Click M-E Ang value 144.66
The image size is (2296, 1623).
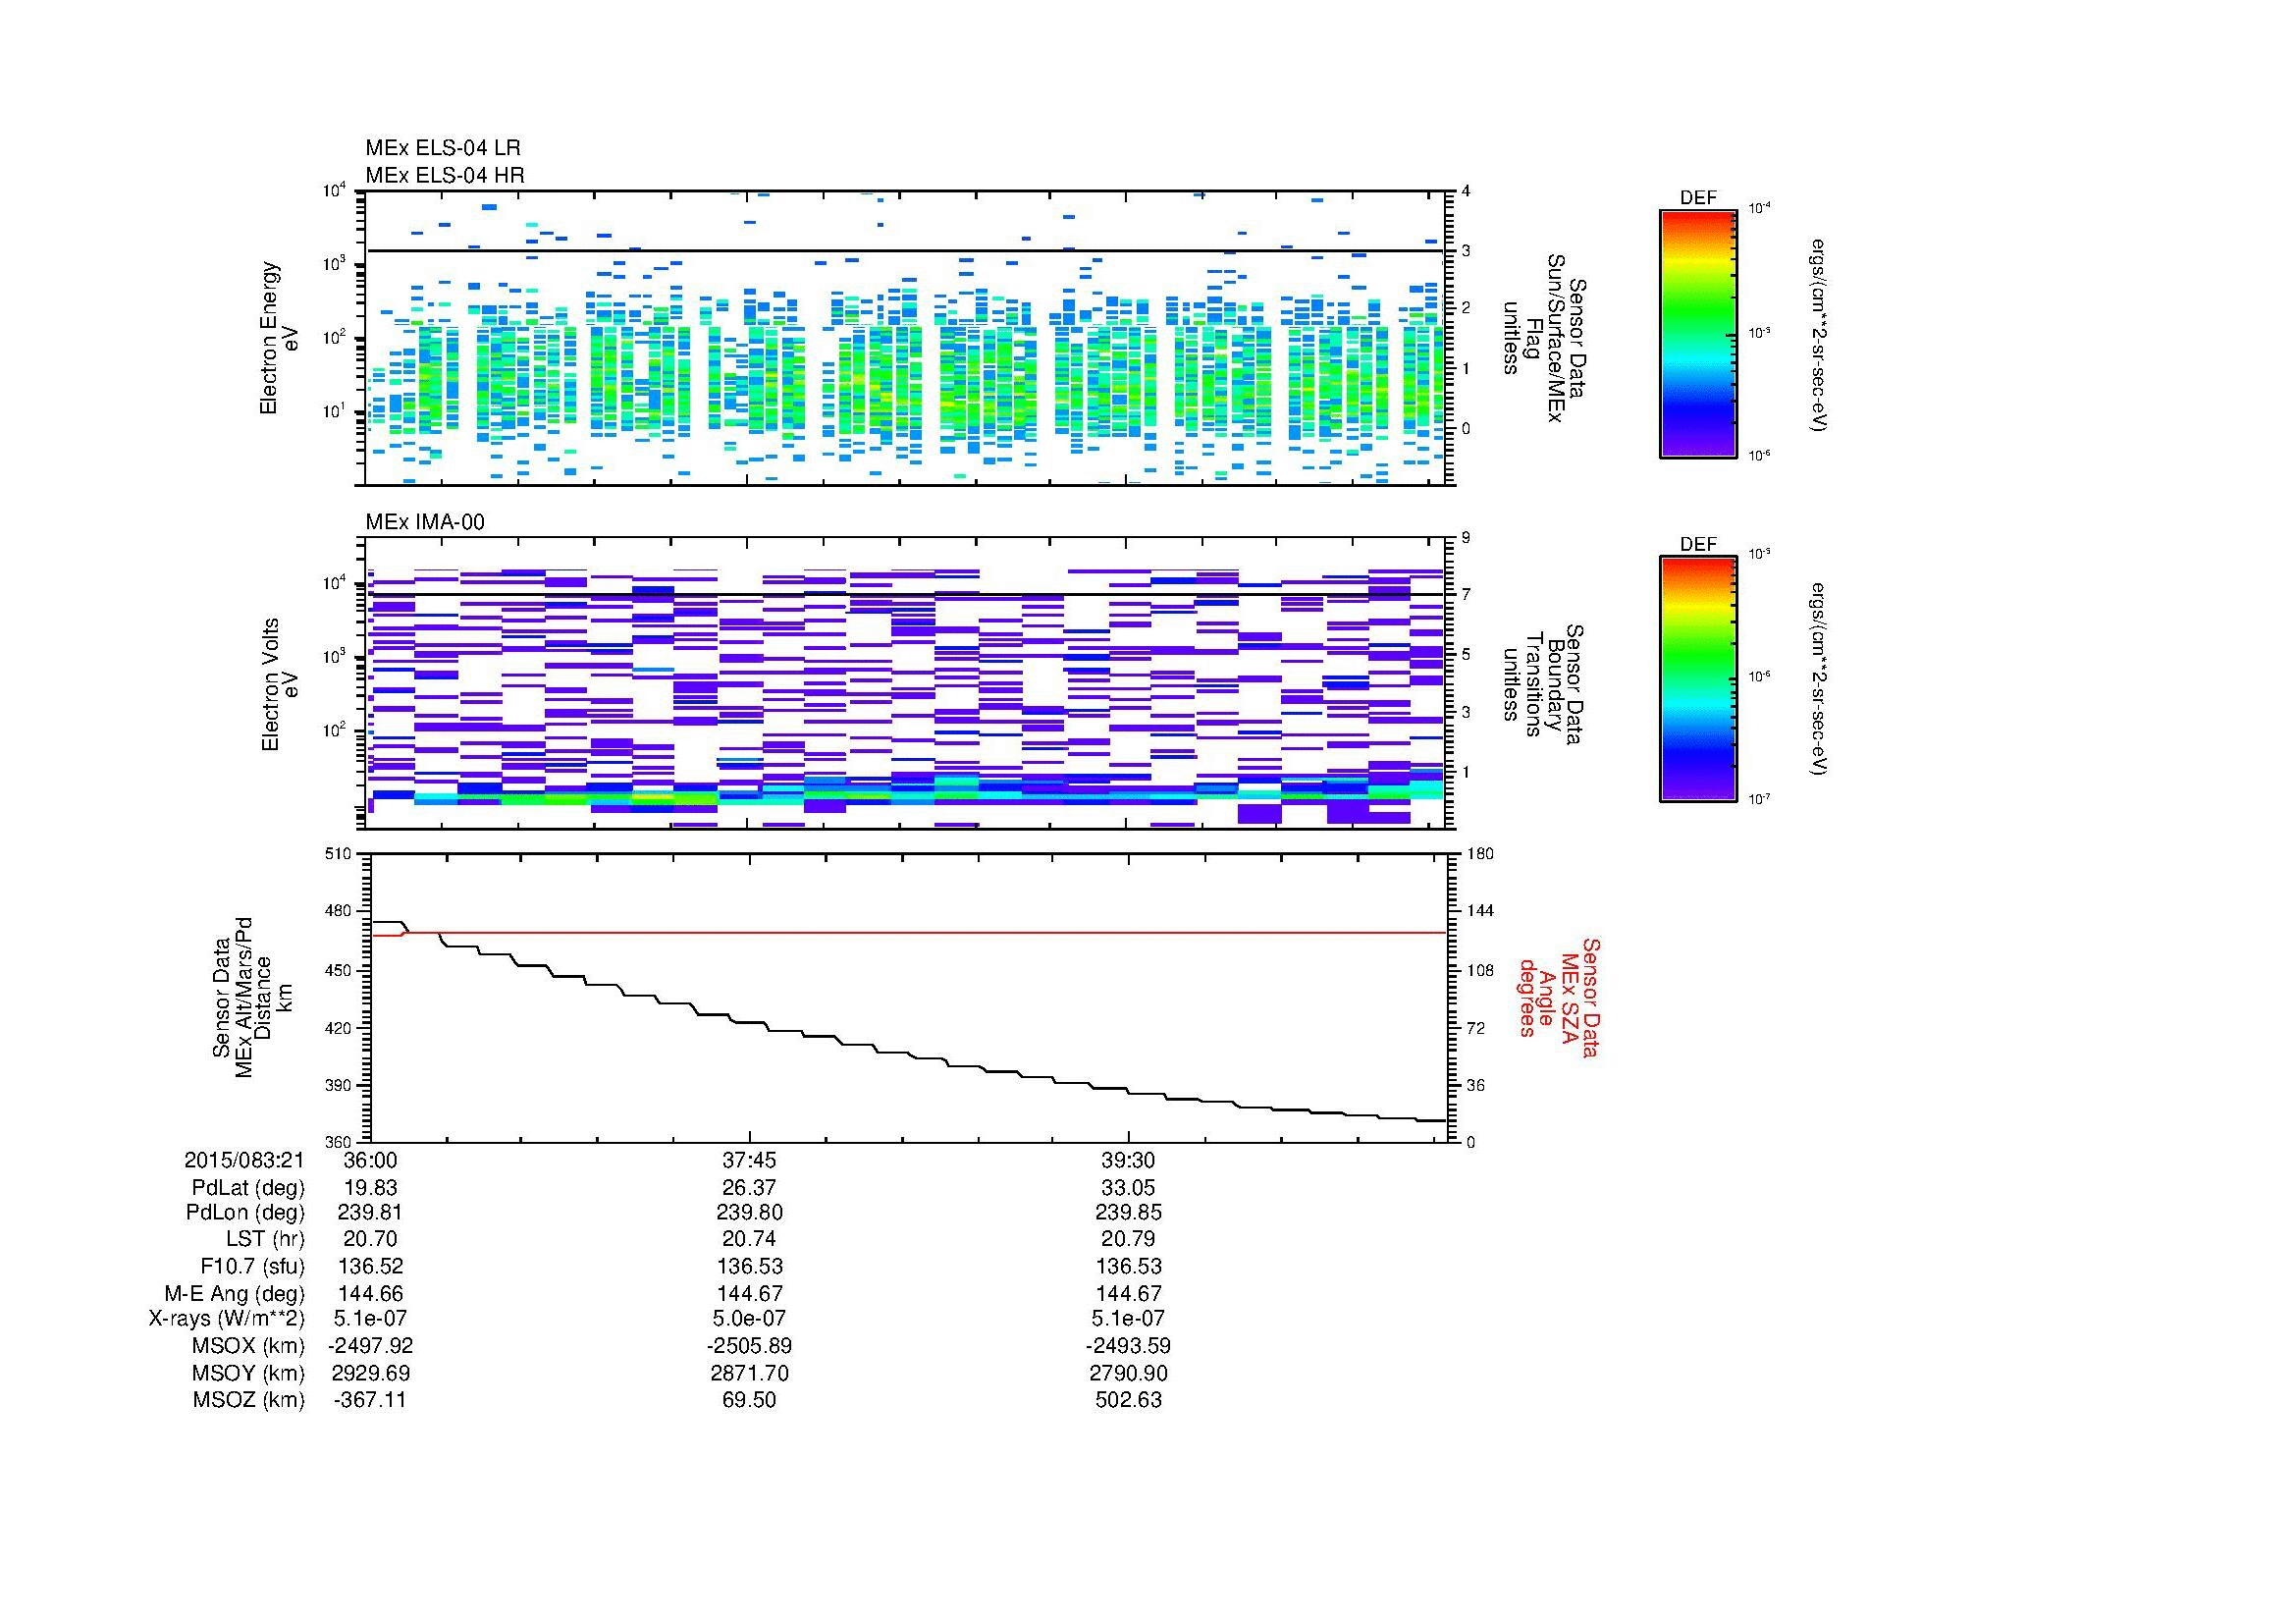tap(370, 1294)
